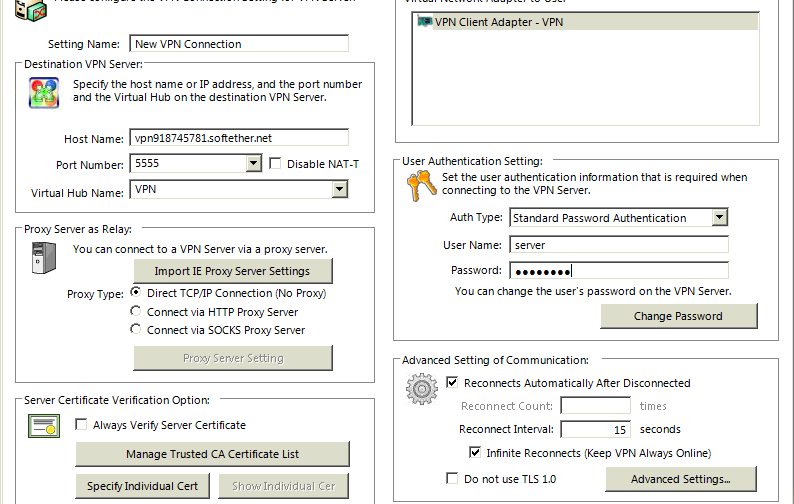Click the proxy server tower computer icon
This screenshot has width=794, height=504.
44,258
